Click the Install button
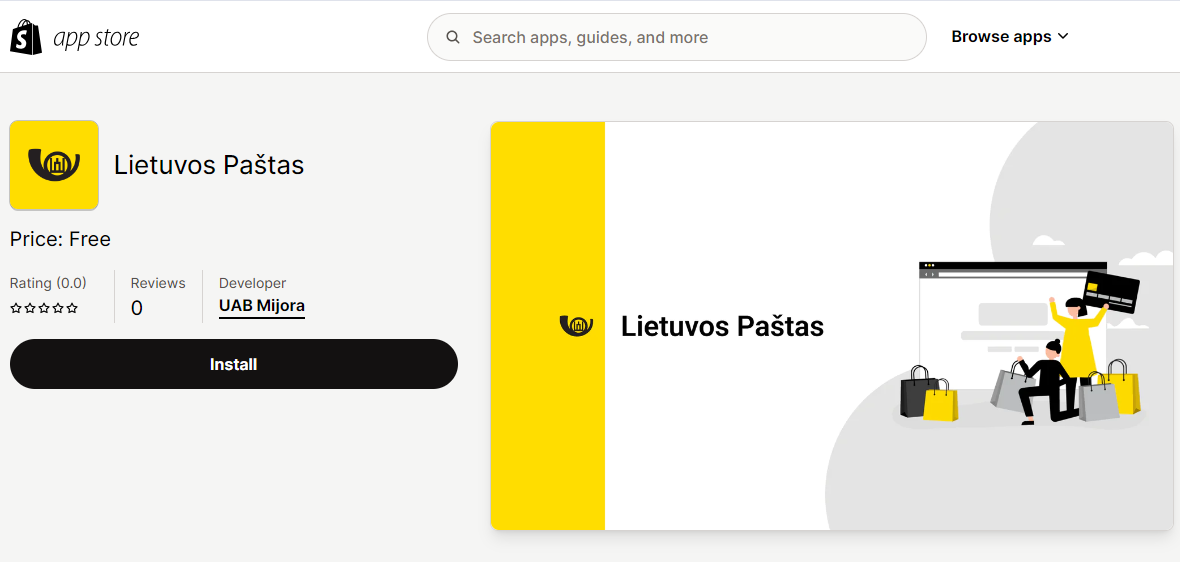Viewport: 1180px width, 562px height. click(234, 364)
